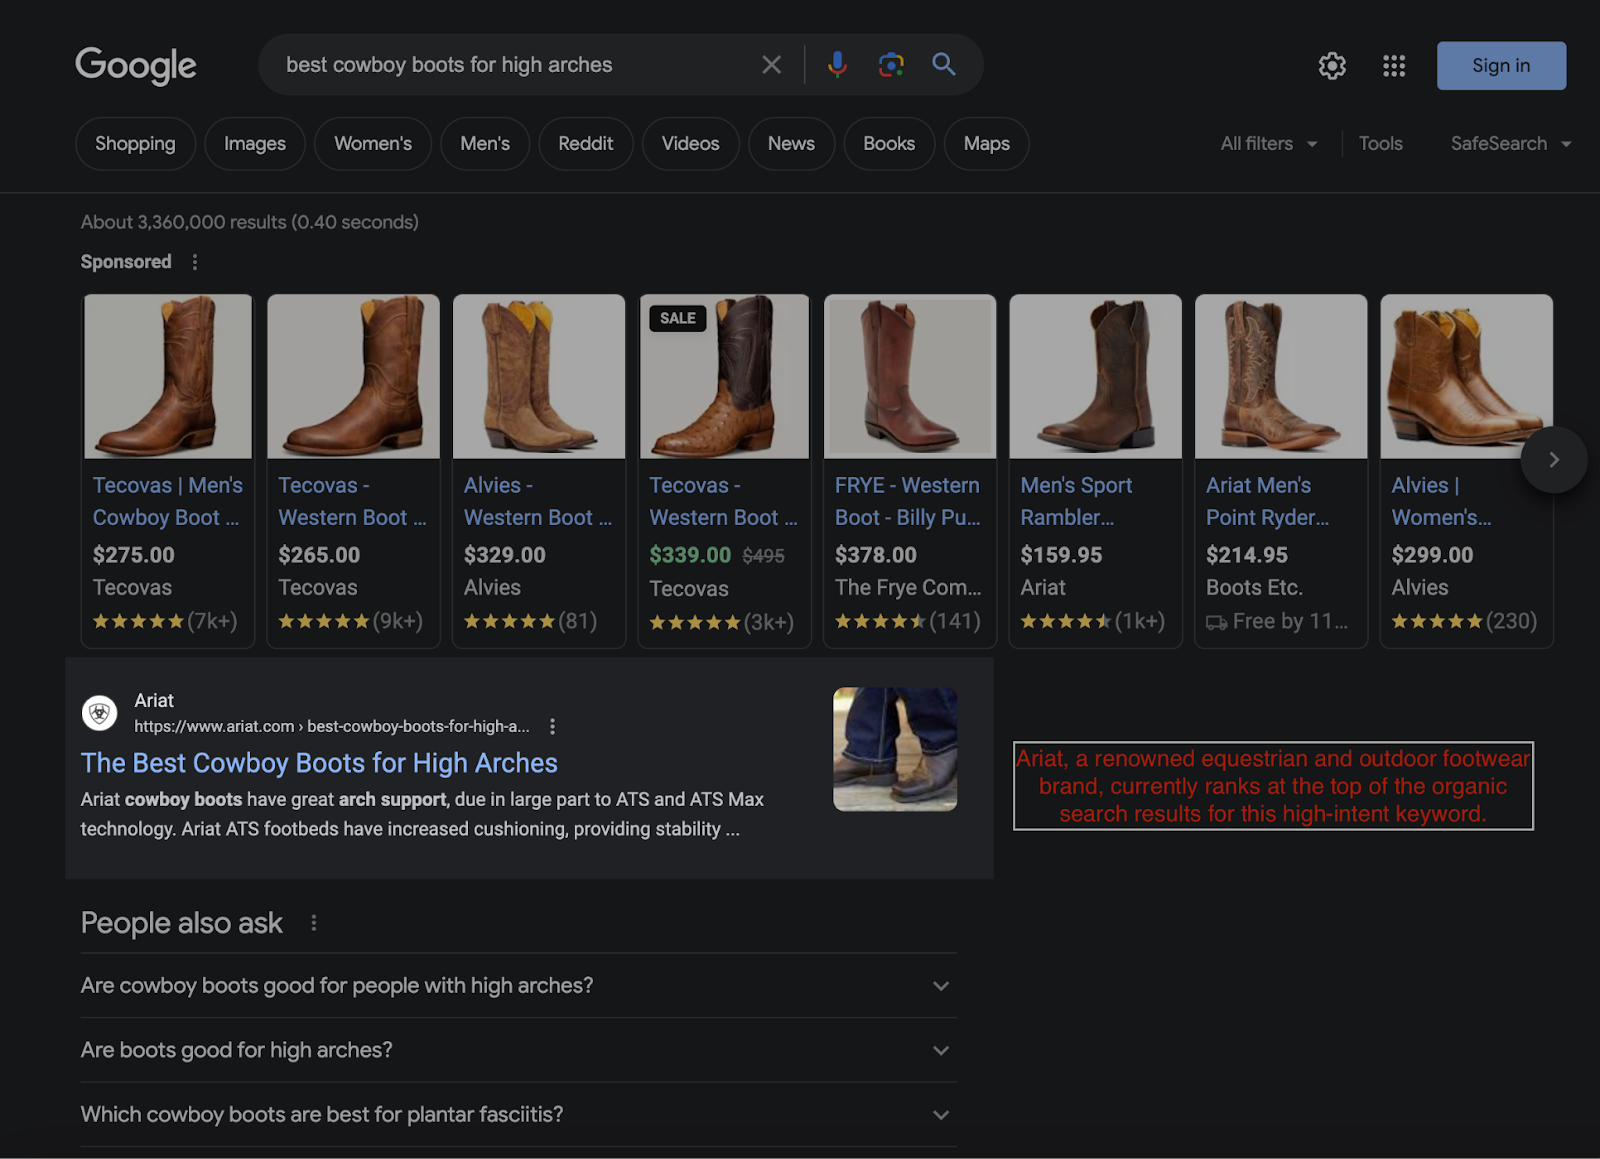Click the magnifying glass search icon
Image resolution: width=1600 pixels, height=1159 pixels.
coord(943,65)
